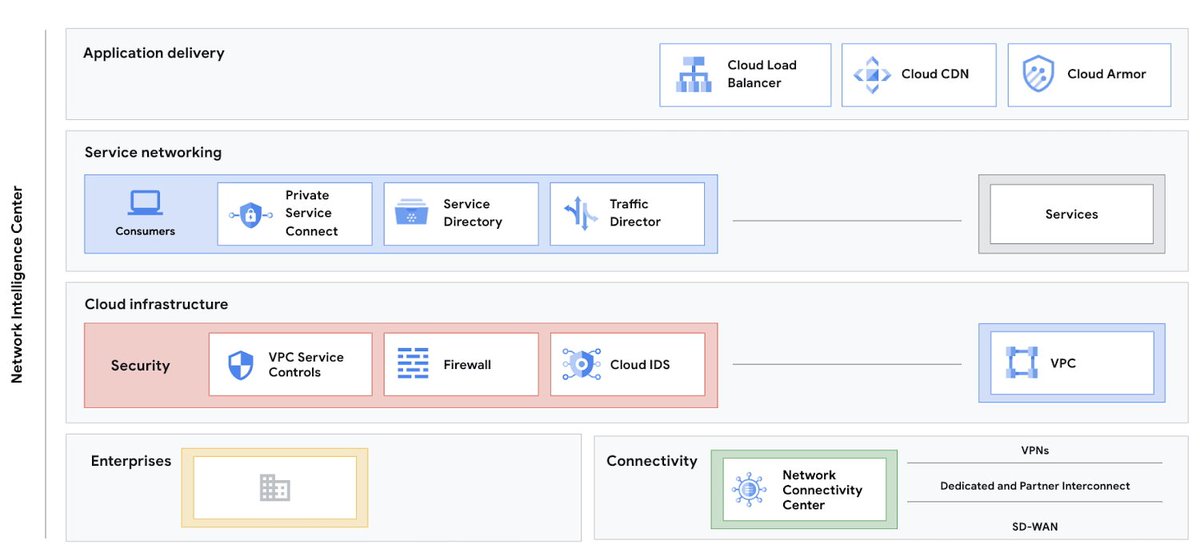The height and width of the screenshot is (553, 1200).
Task: Select the Traffic Director label
Action: pyautogui.click(x=635, y=213)
